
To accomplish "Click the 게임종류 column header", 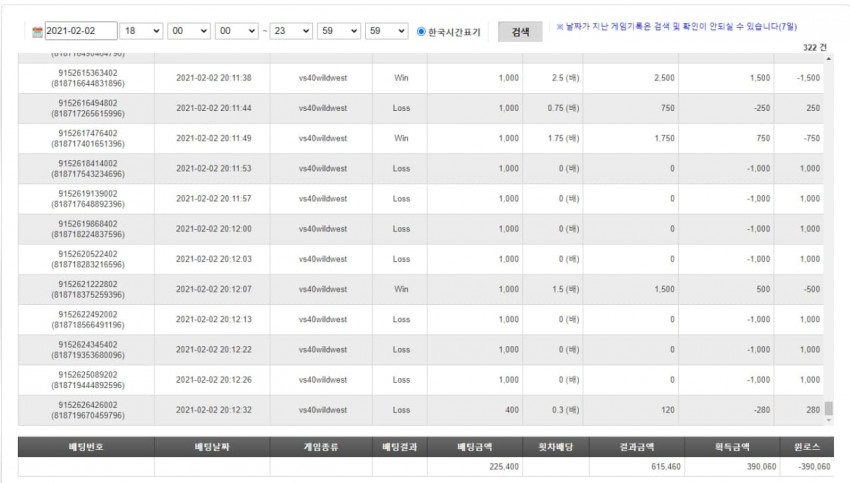I will tap(321, 447).
